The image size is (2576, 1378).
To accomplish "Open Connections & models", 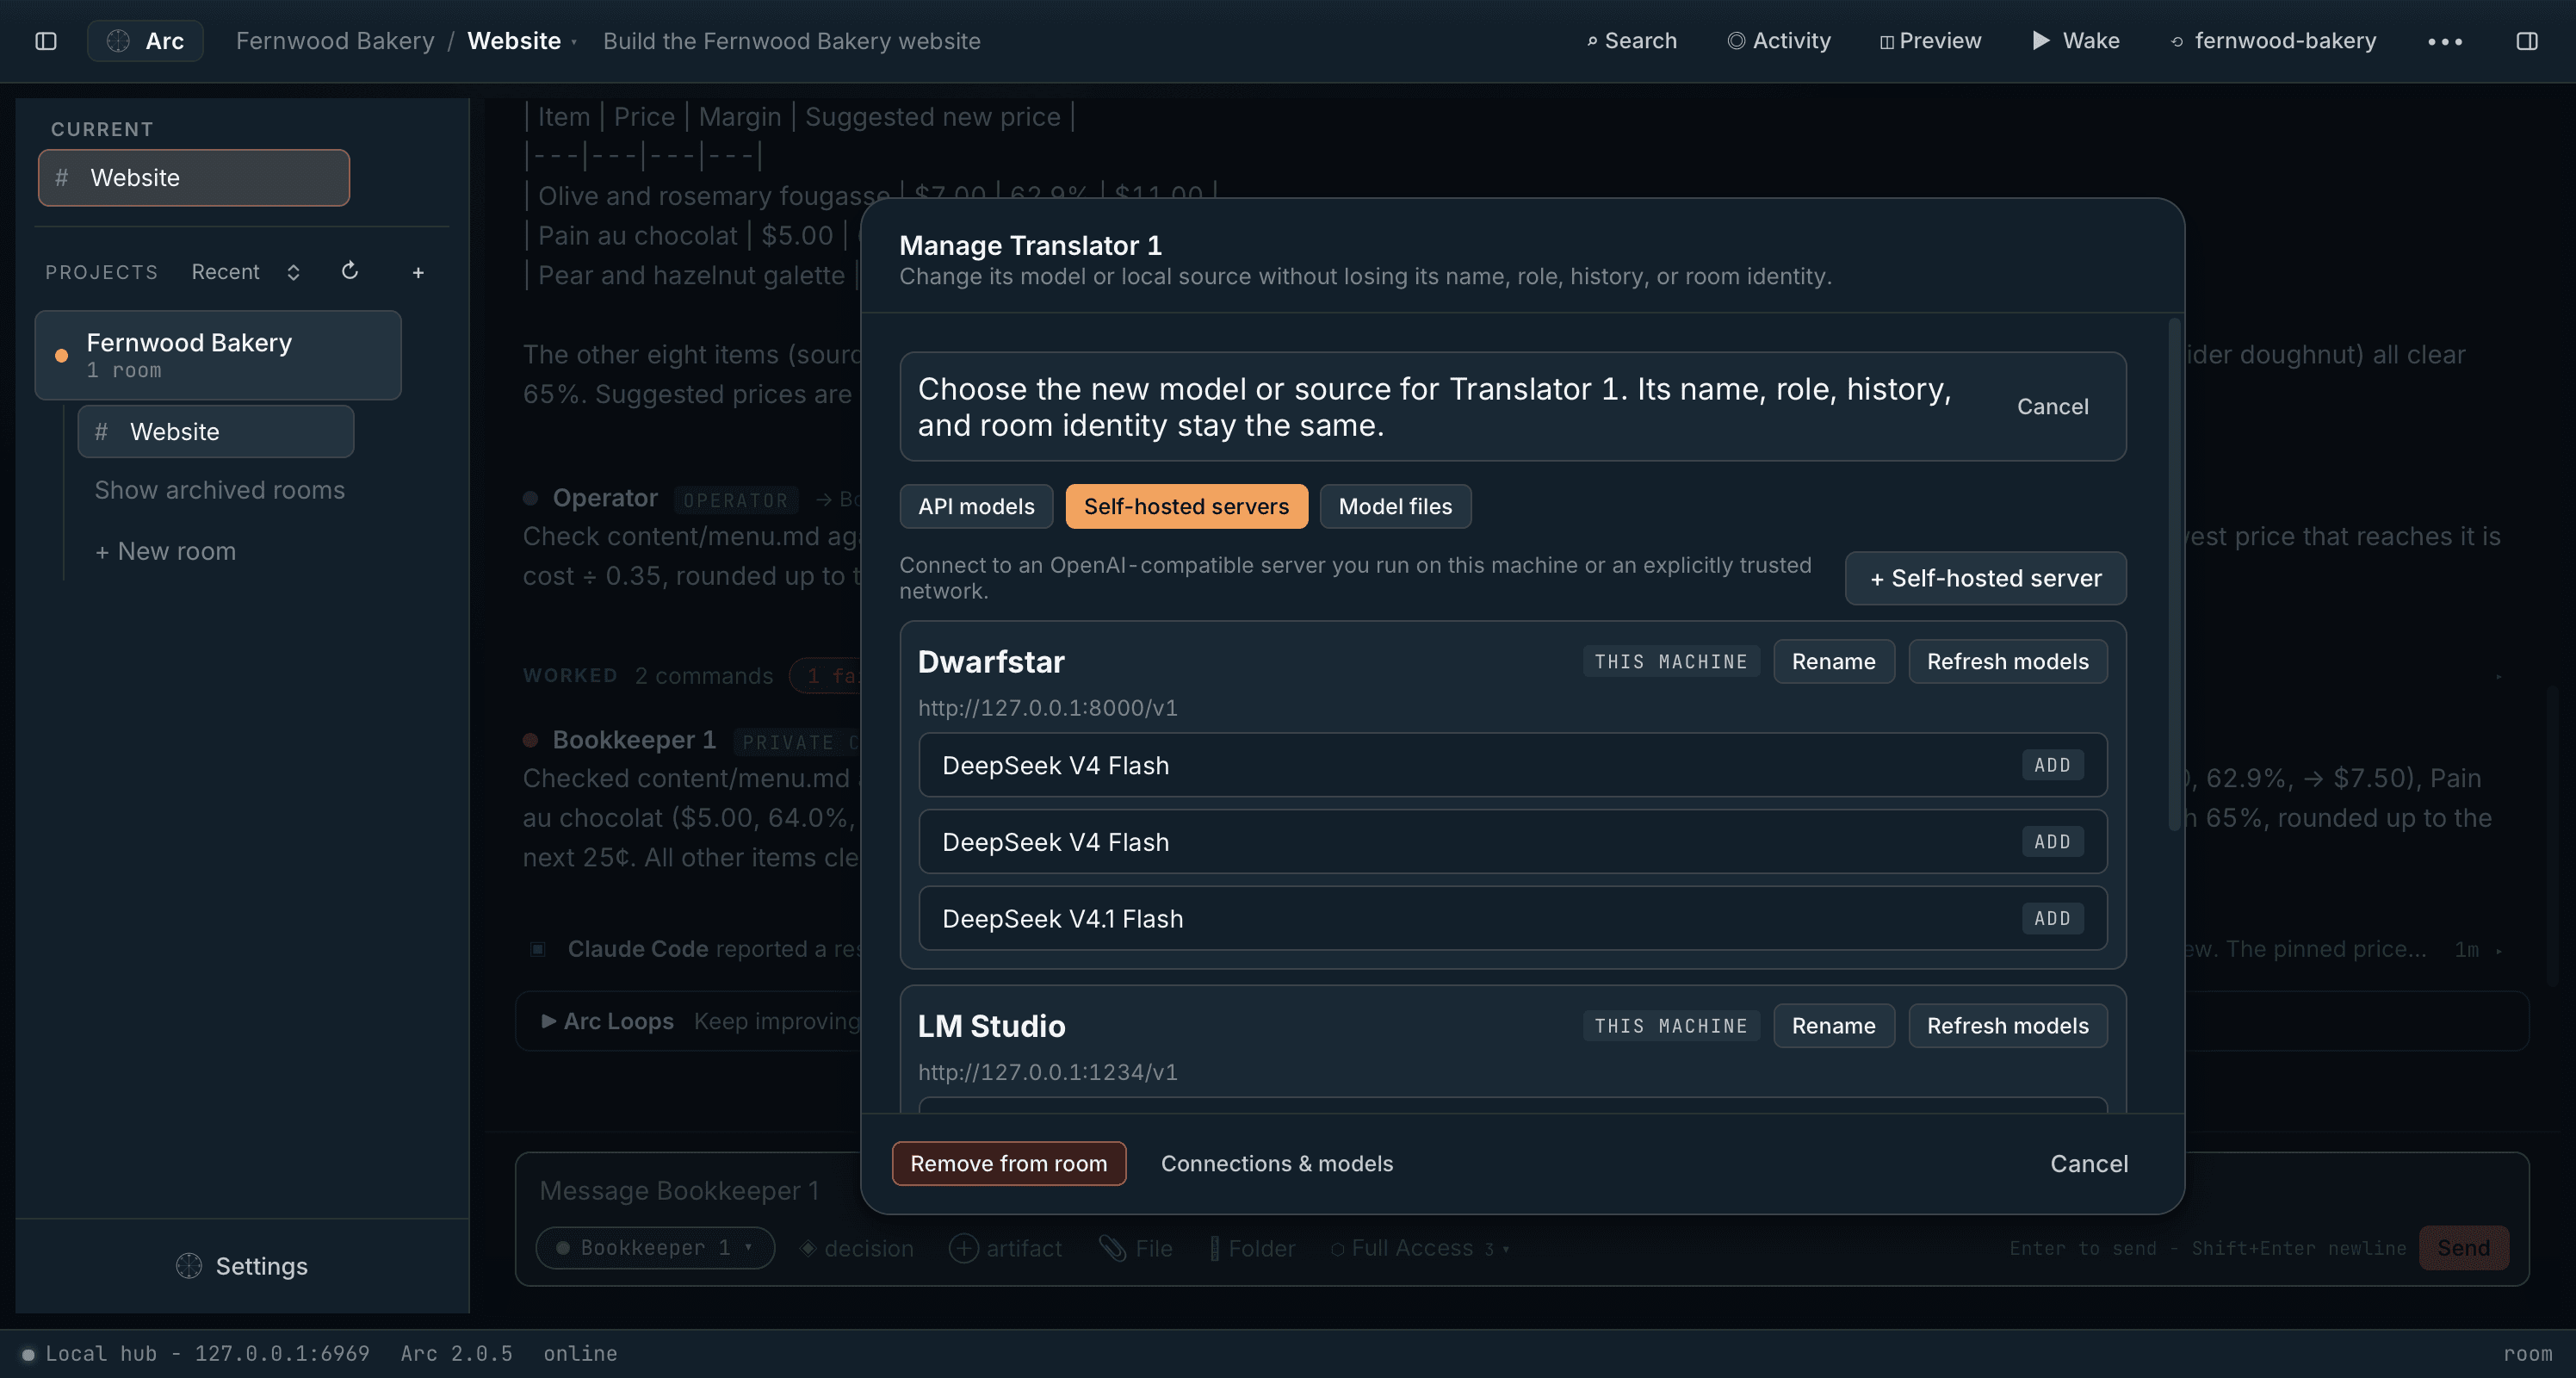I will (x=1276, y=1163).
